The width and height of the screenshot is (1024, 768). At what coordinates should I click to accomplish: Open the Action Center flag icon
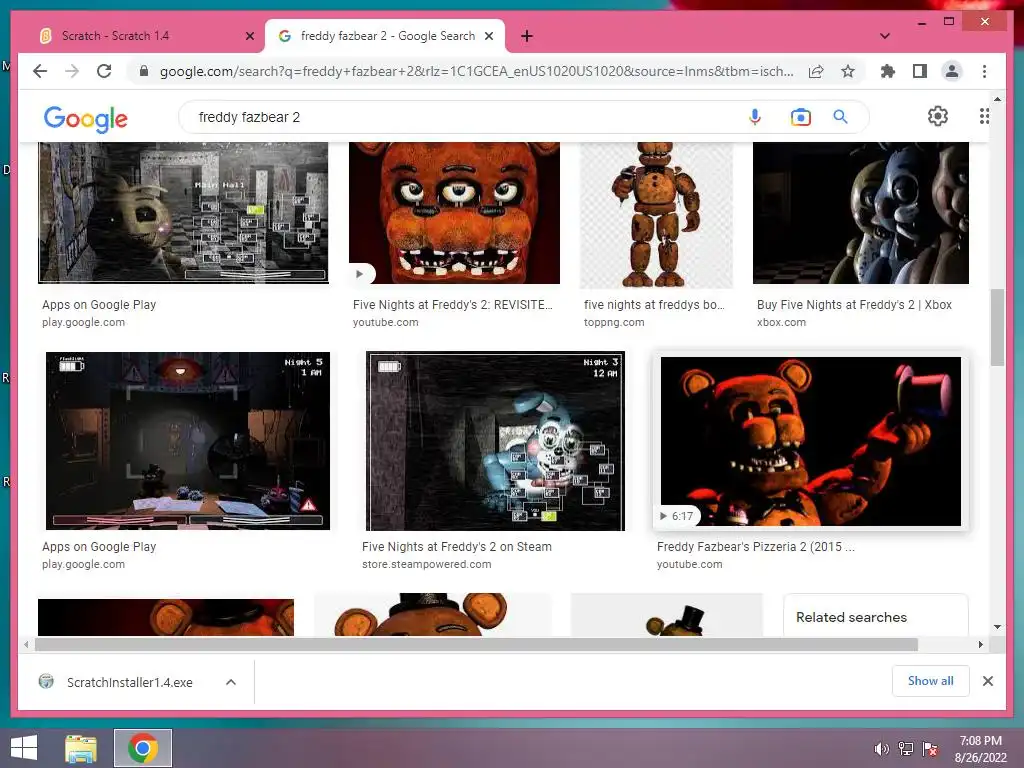tap(930, 749)
